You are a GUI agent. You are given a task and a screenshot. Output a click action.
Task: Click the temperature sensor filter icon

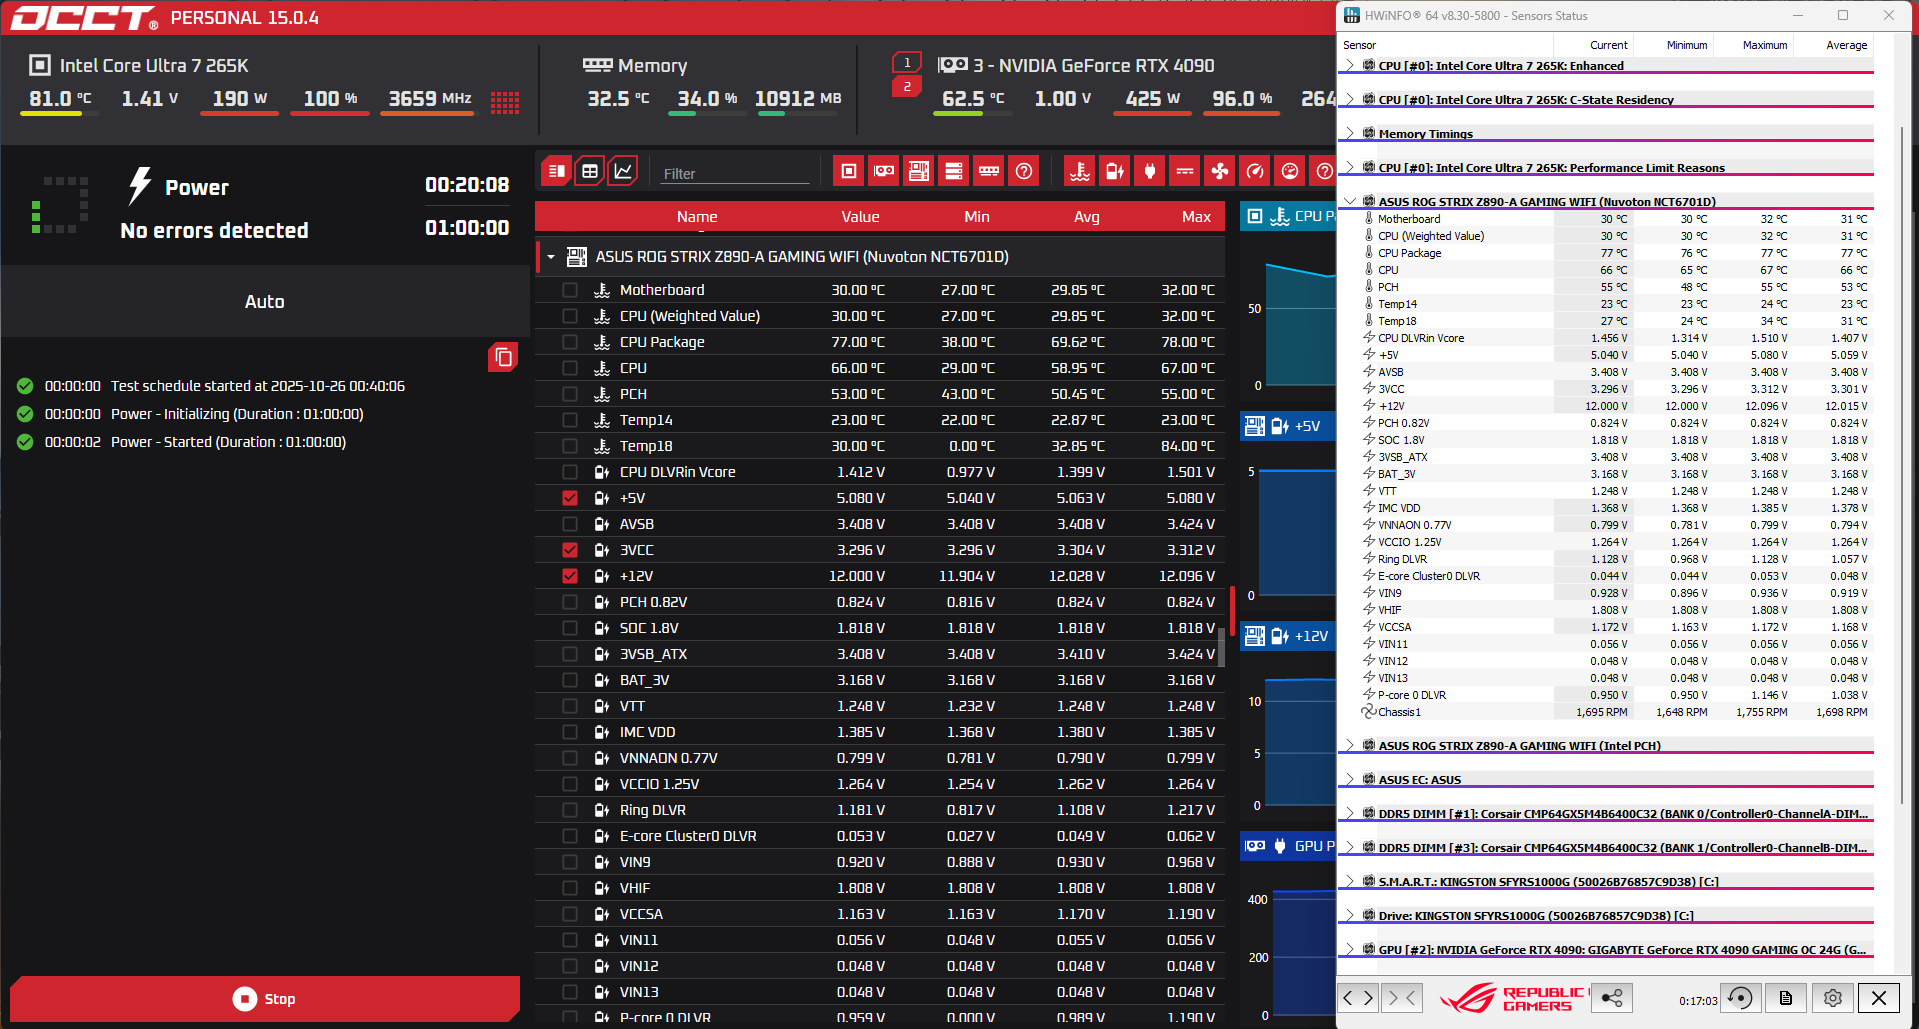point(1079,171)
